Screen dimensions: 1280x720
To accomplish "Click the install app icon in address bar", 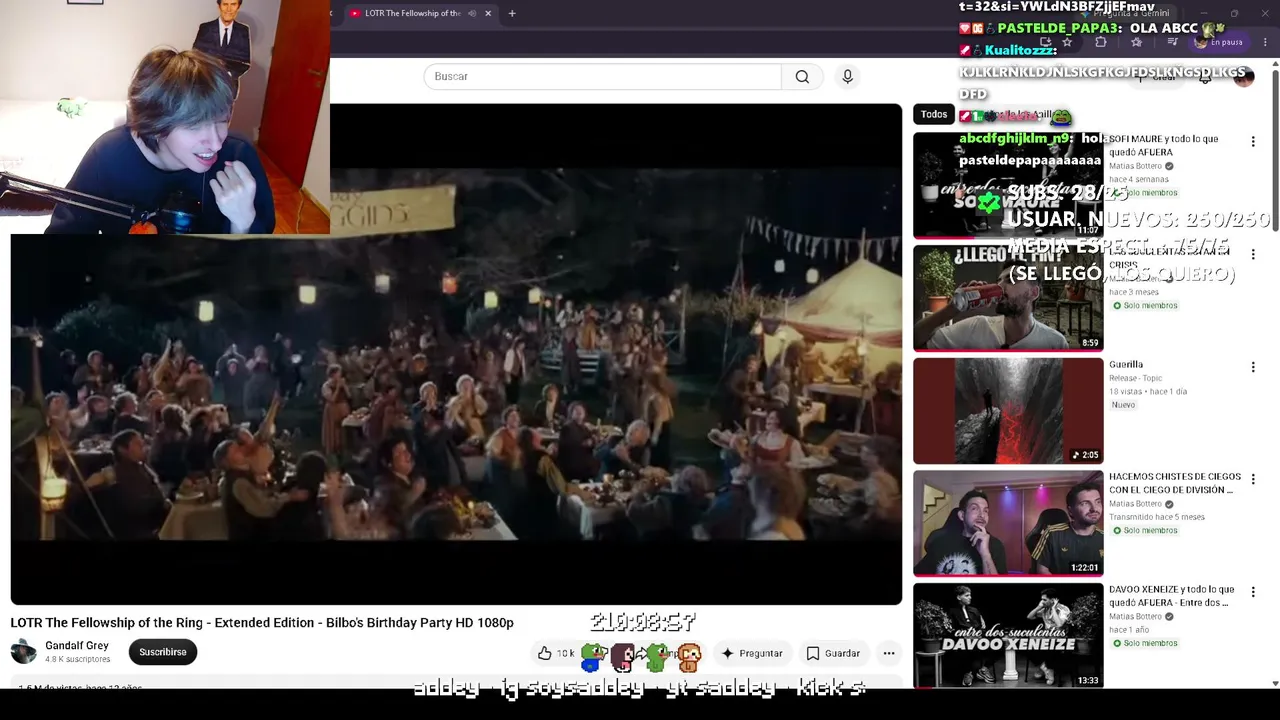I will pyautogui.click(x=1045, y=42).
